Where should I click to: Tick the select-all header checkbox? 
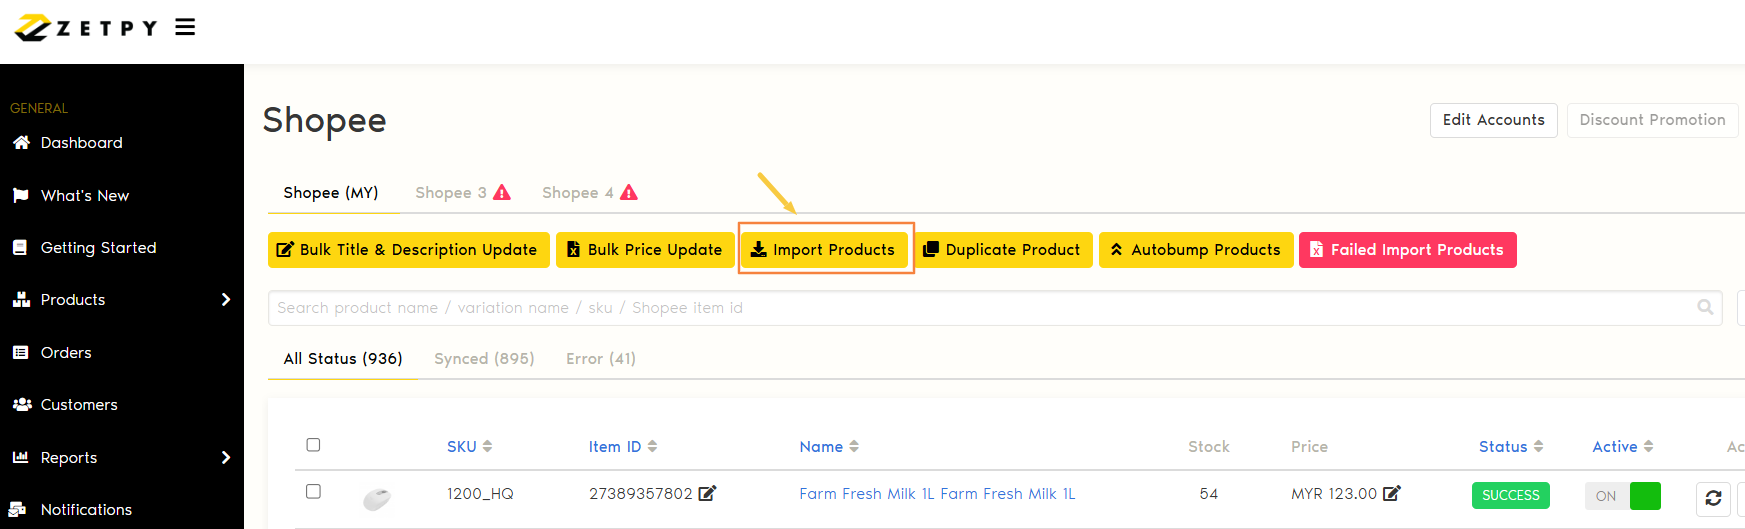click(x=313, y=445)
